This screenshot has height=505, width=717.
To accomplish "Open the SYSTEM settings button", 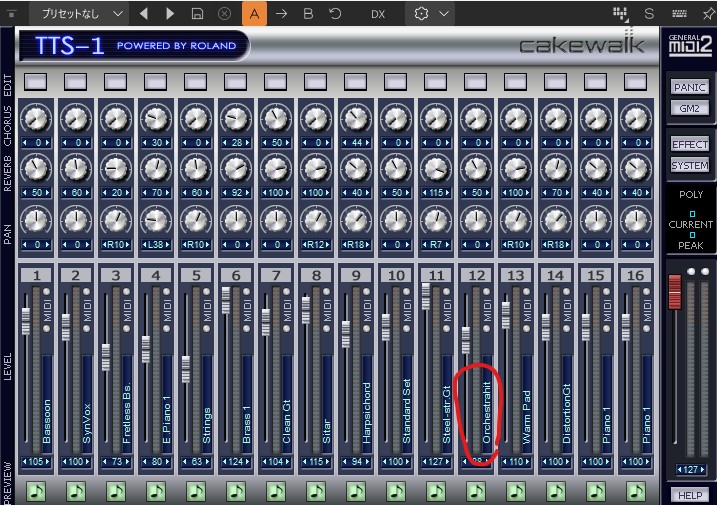I will [x=690, y=165].
